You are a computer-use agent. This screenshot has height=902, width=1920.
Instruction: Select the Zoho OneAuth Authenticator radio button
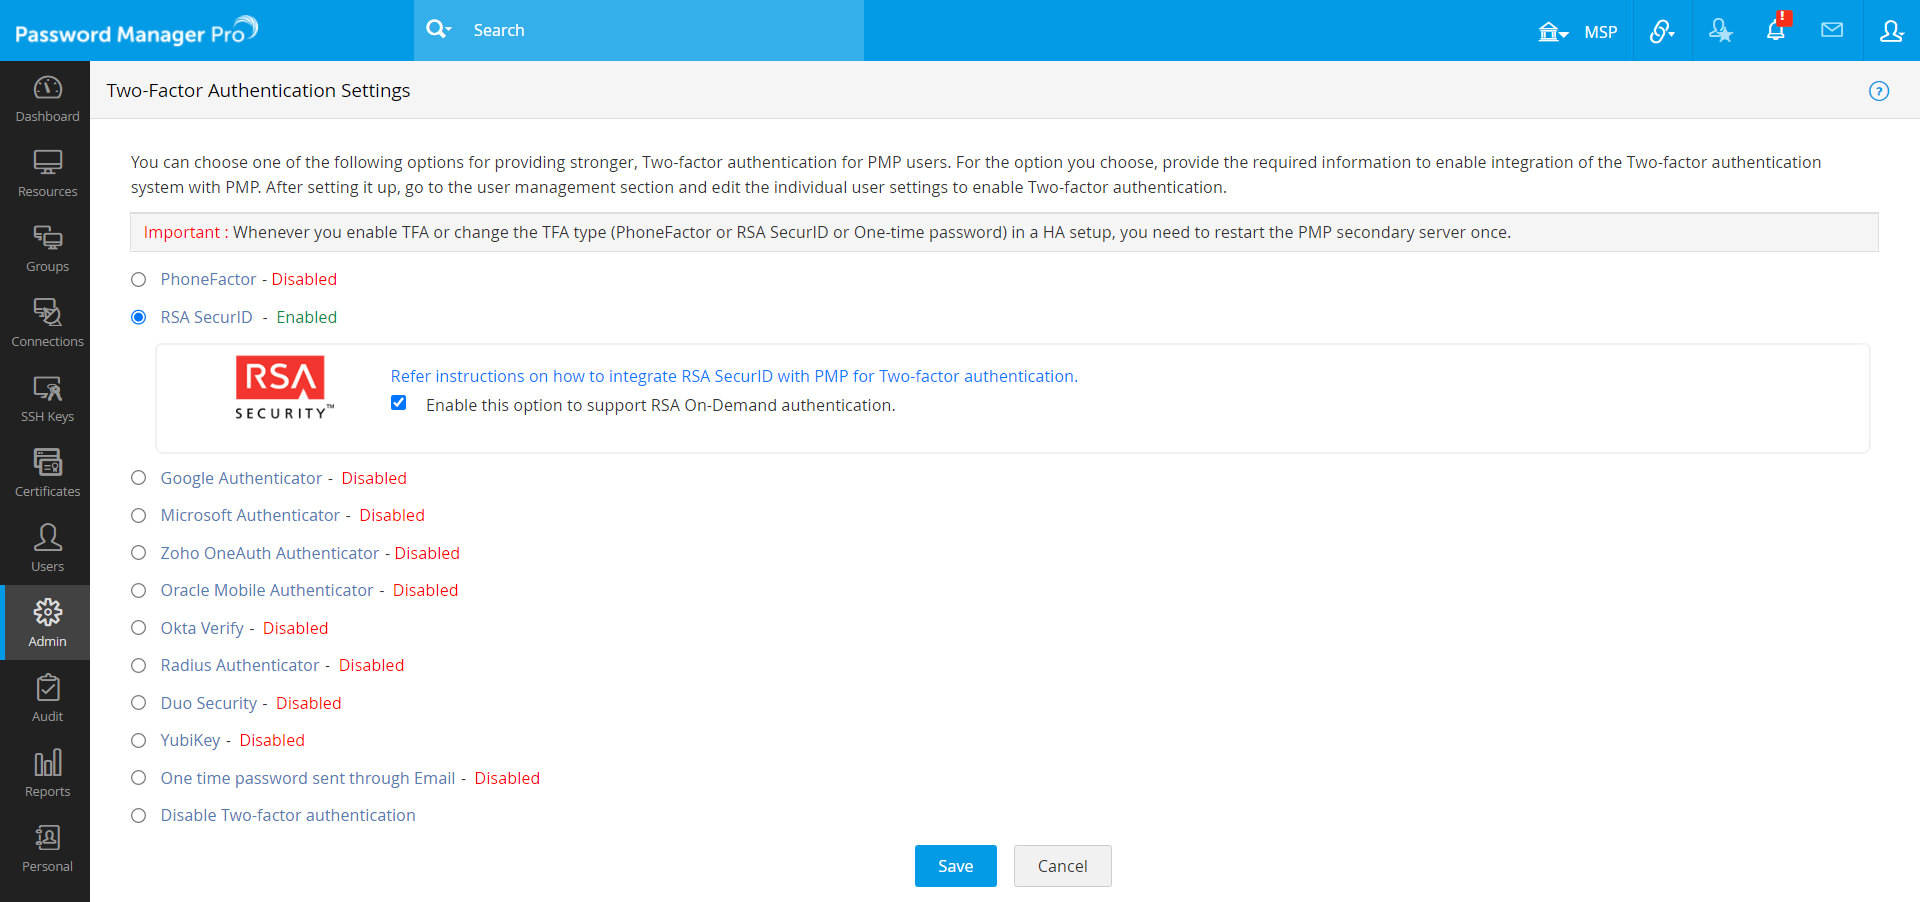pyautogui.click(x=139, y=553)
